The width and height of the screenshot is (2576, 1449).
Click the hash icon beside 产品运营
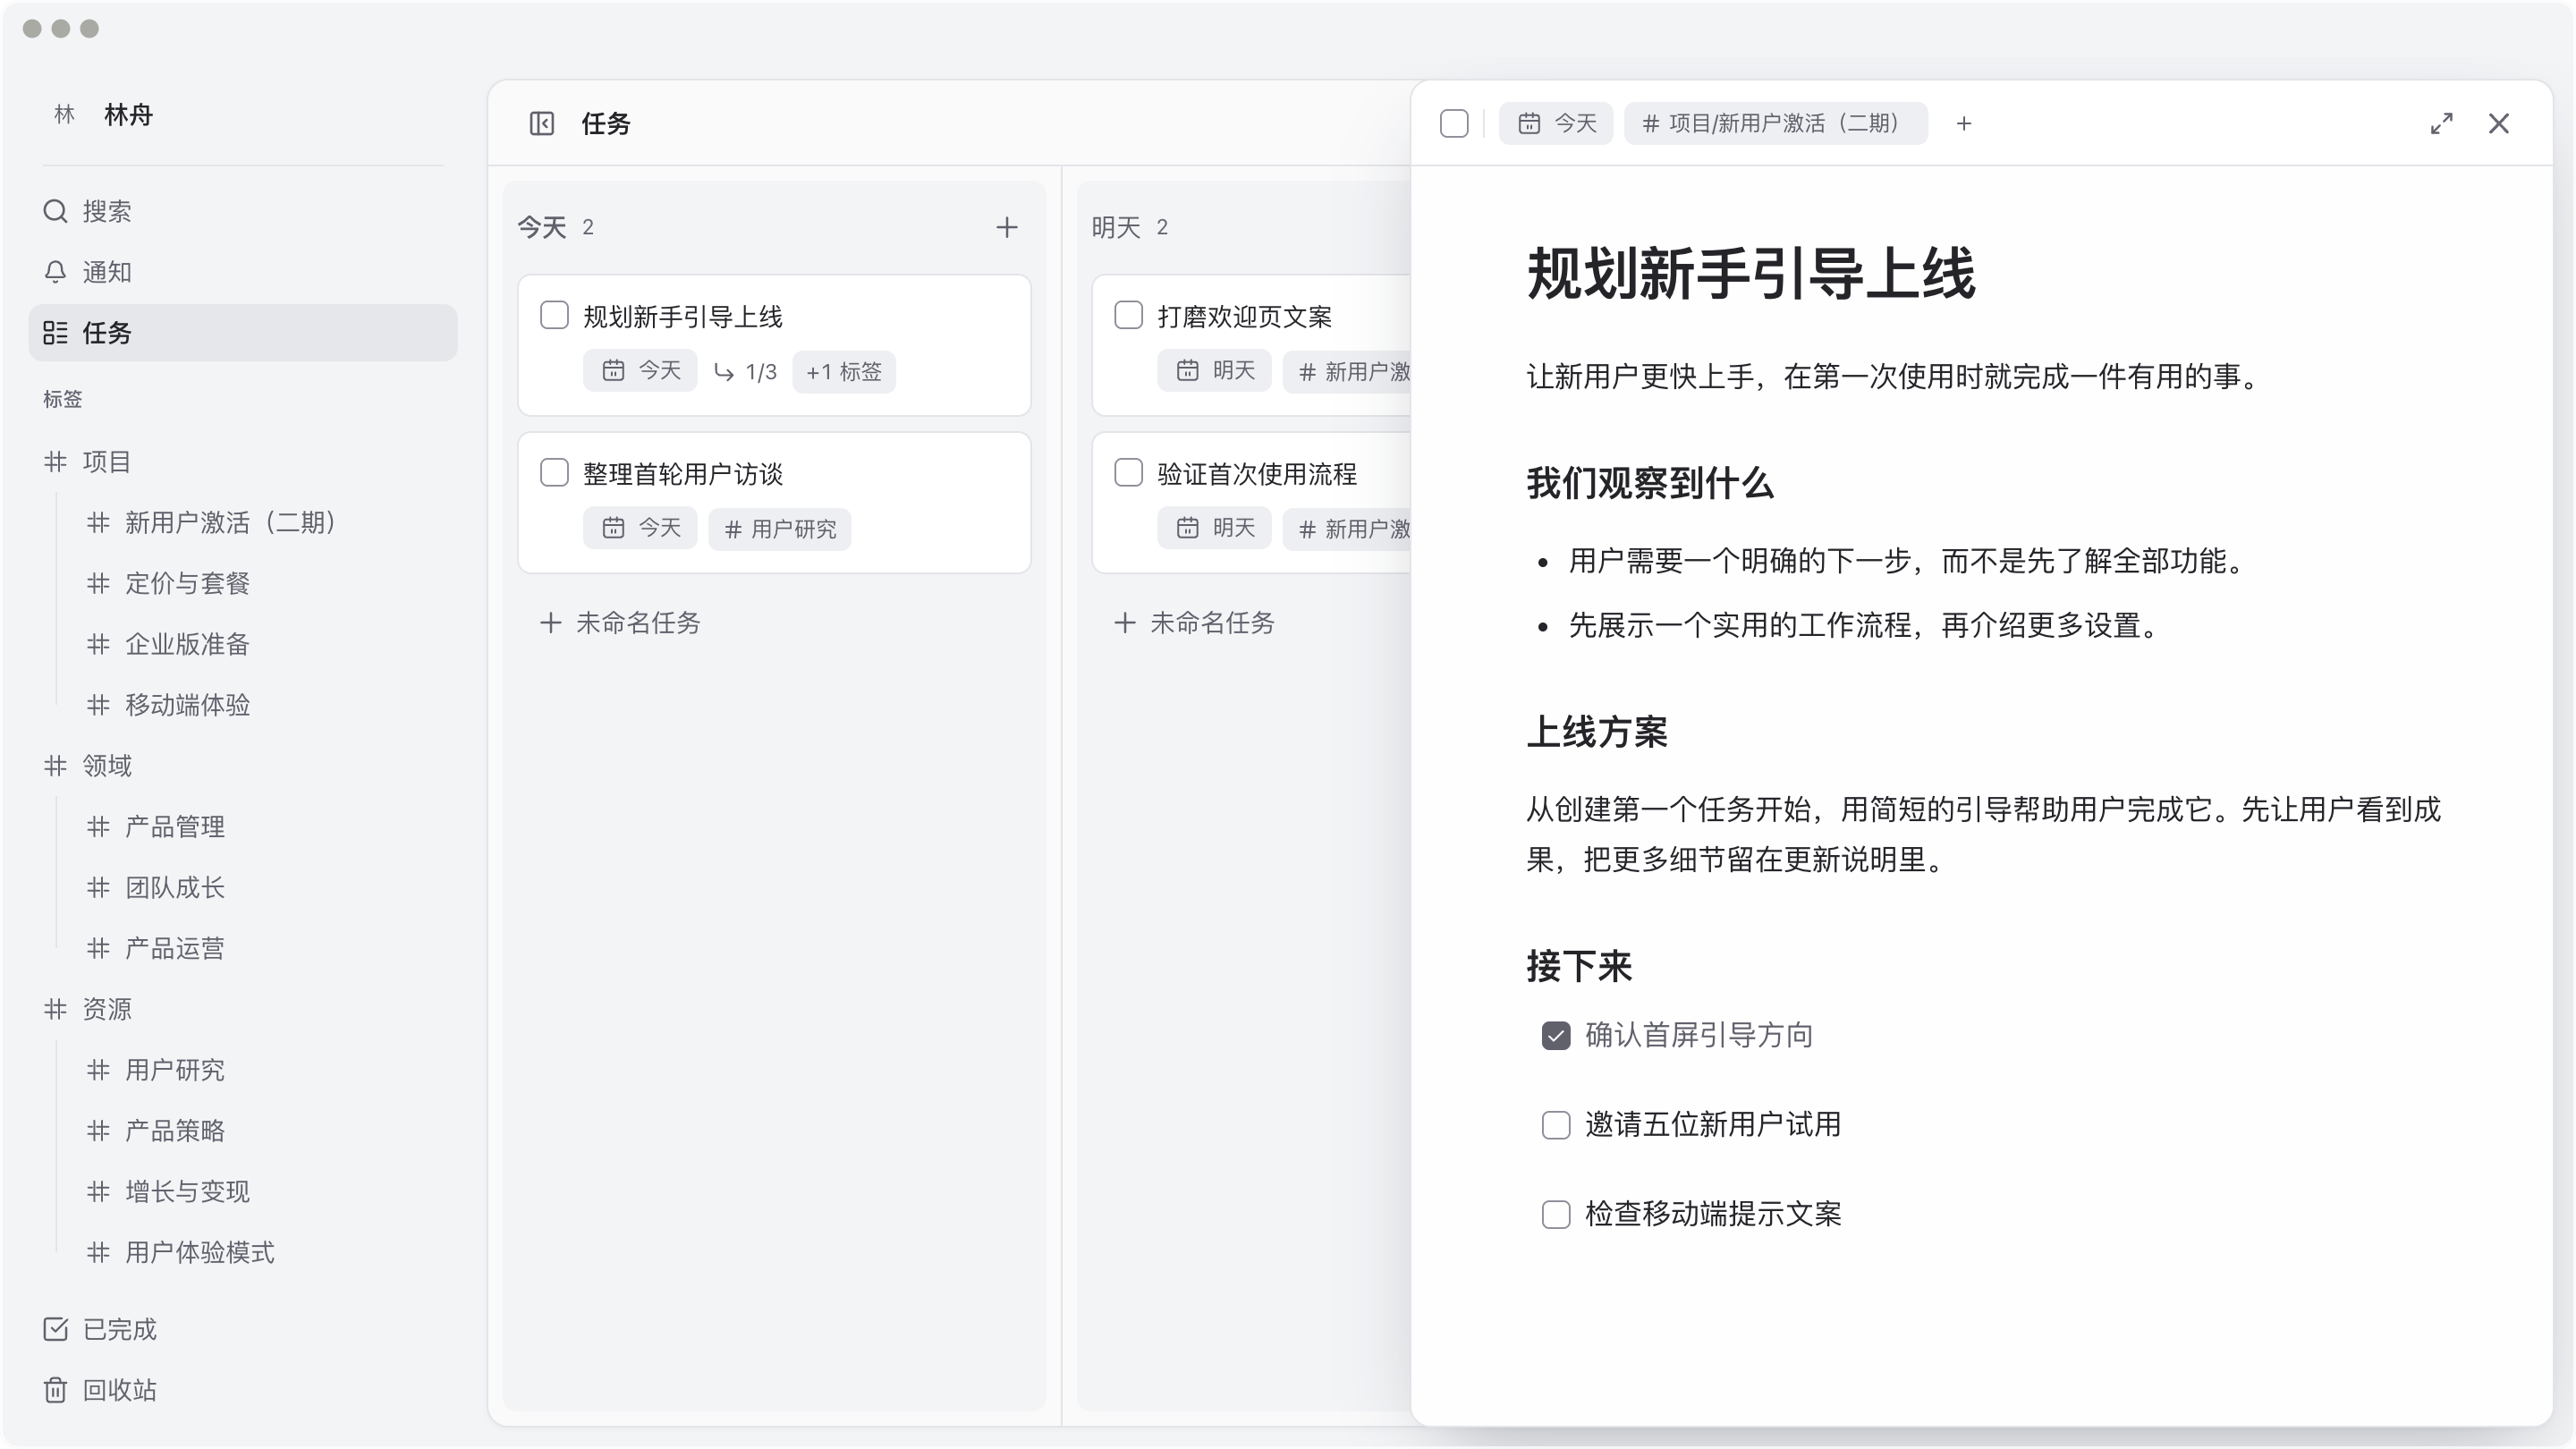(x=98, y=948)
